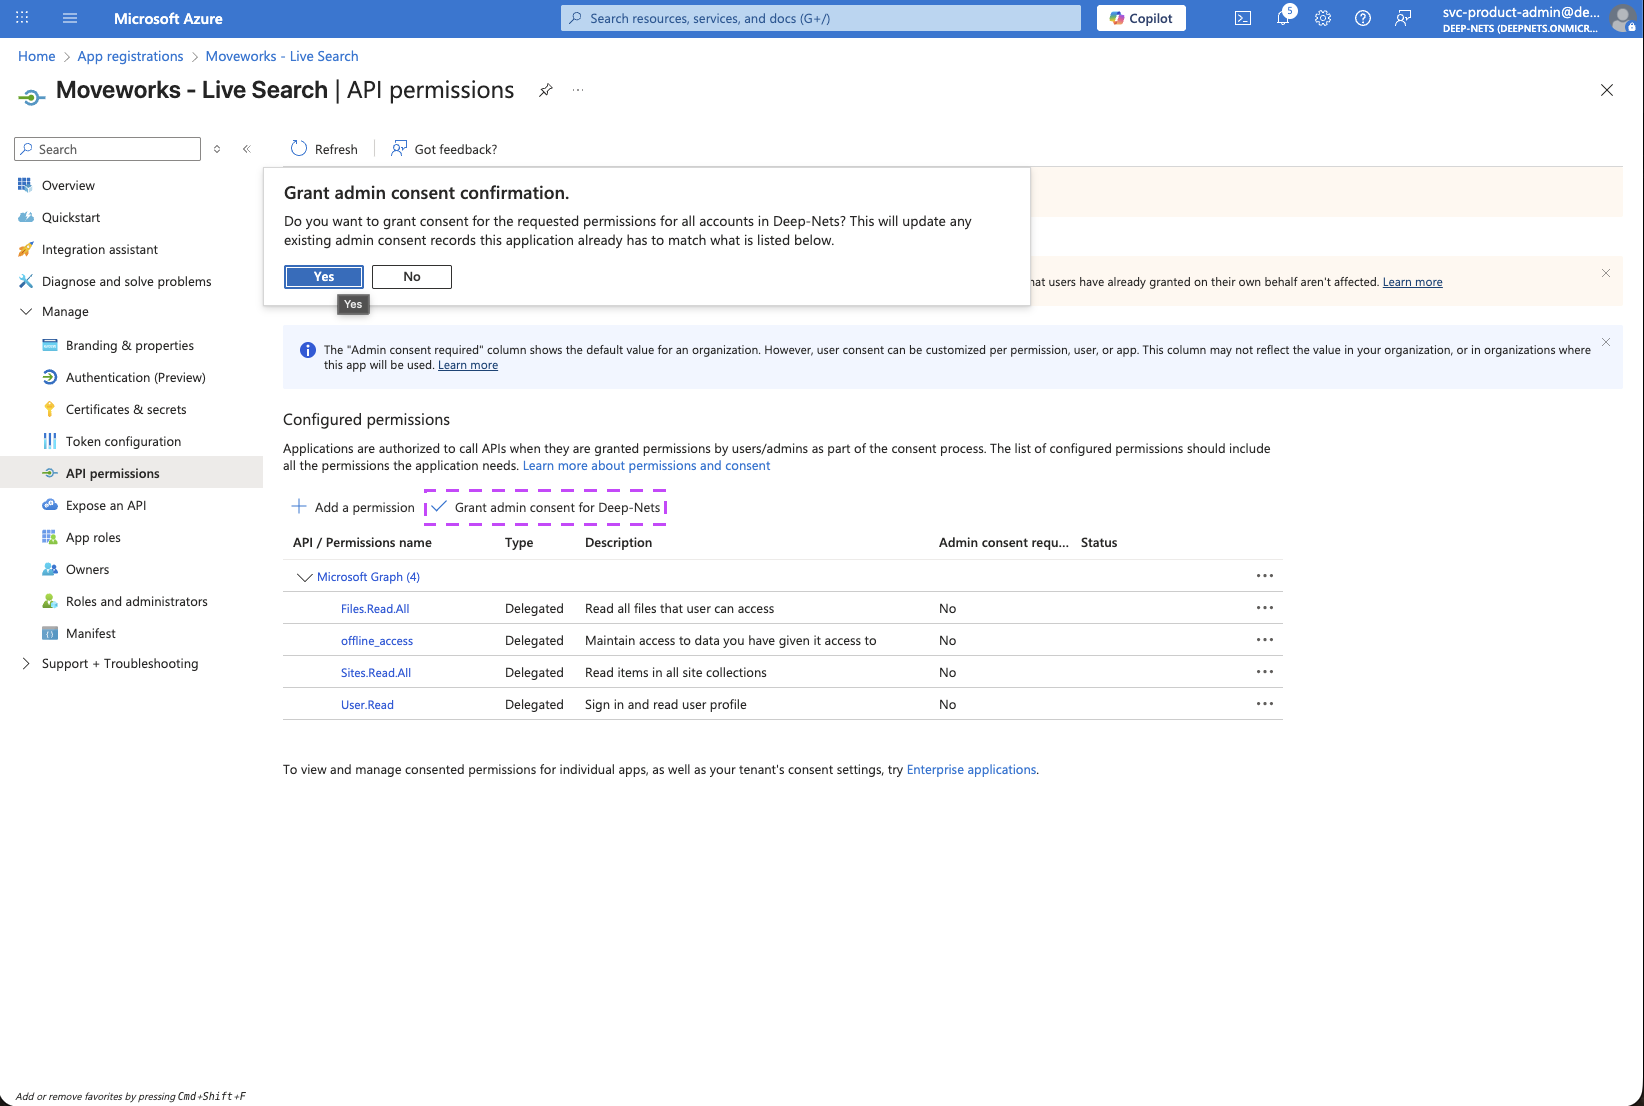The image size is (1644, 1106).
Task: Open Token configuration
Action: pos(124,441)
